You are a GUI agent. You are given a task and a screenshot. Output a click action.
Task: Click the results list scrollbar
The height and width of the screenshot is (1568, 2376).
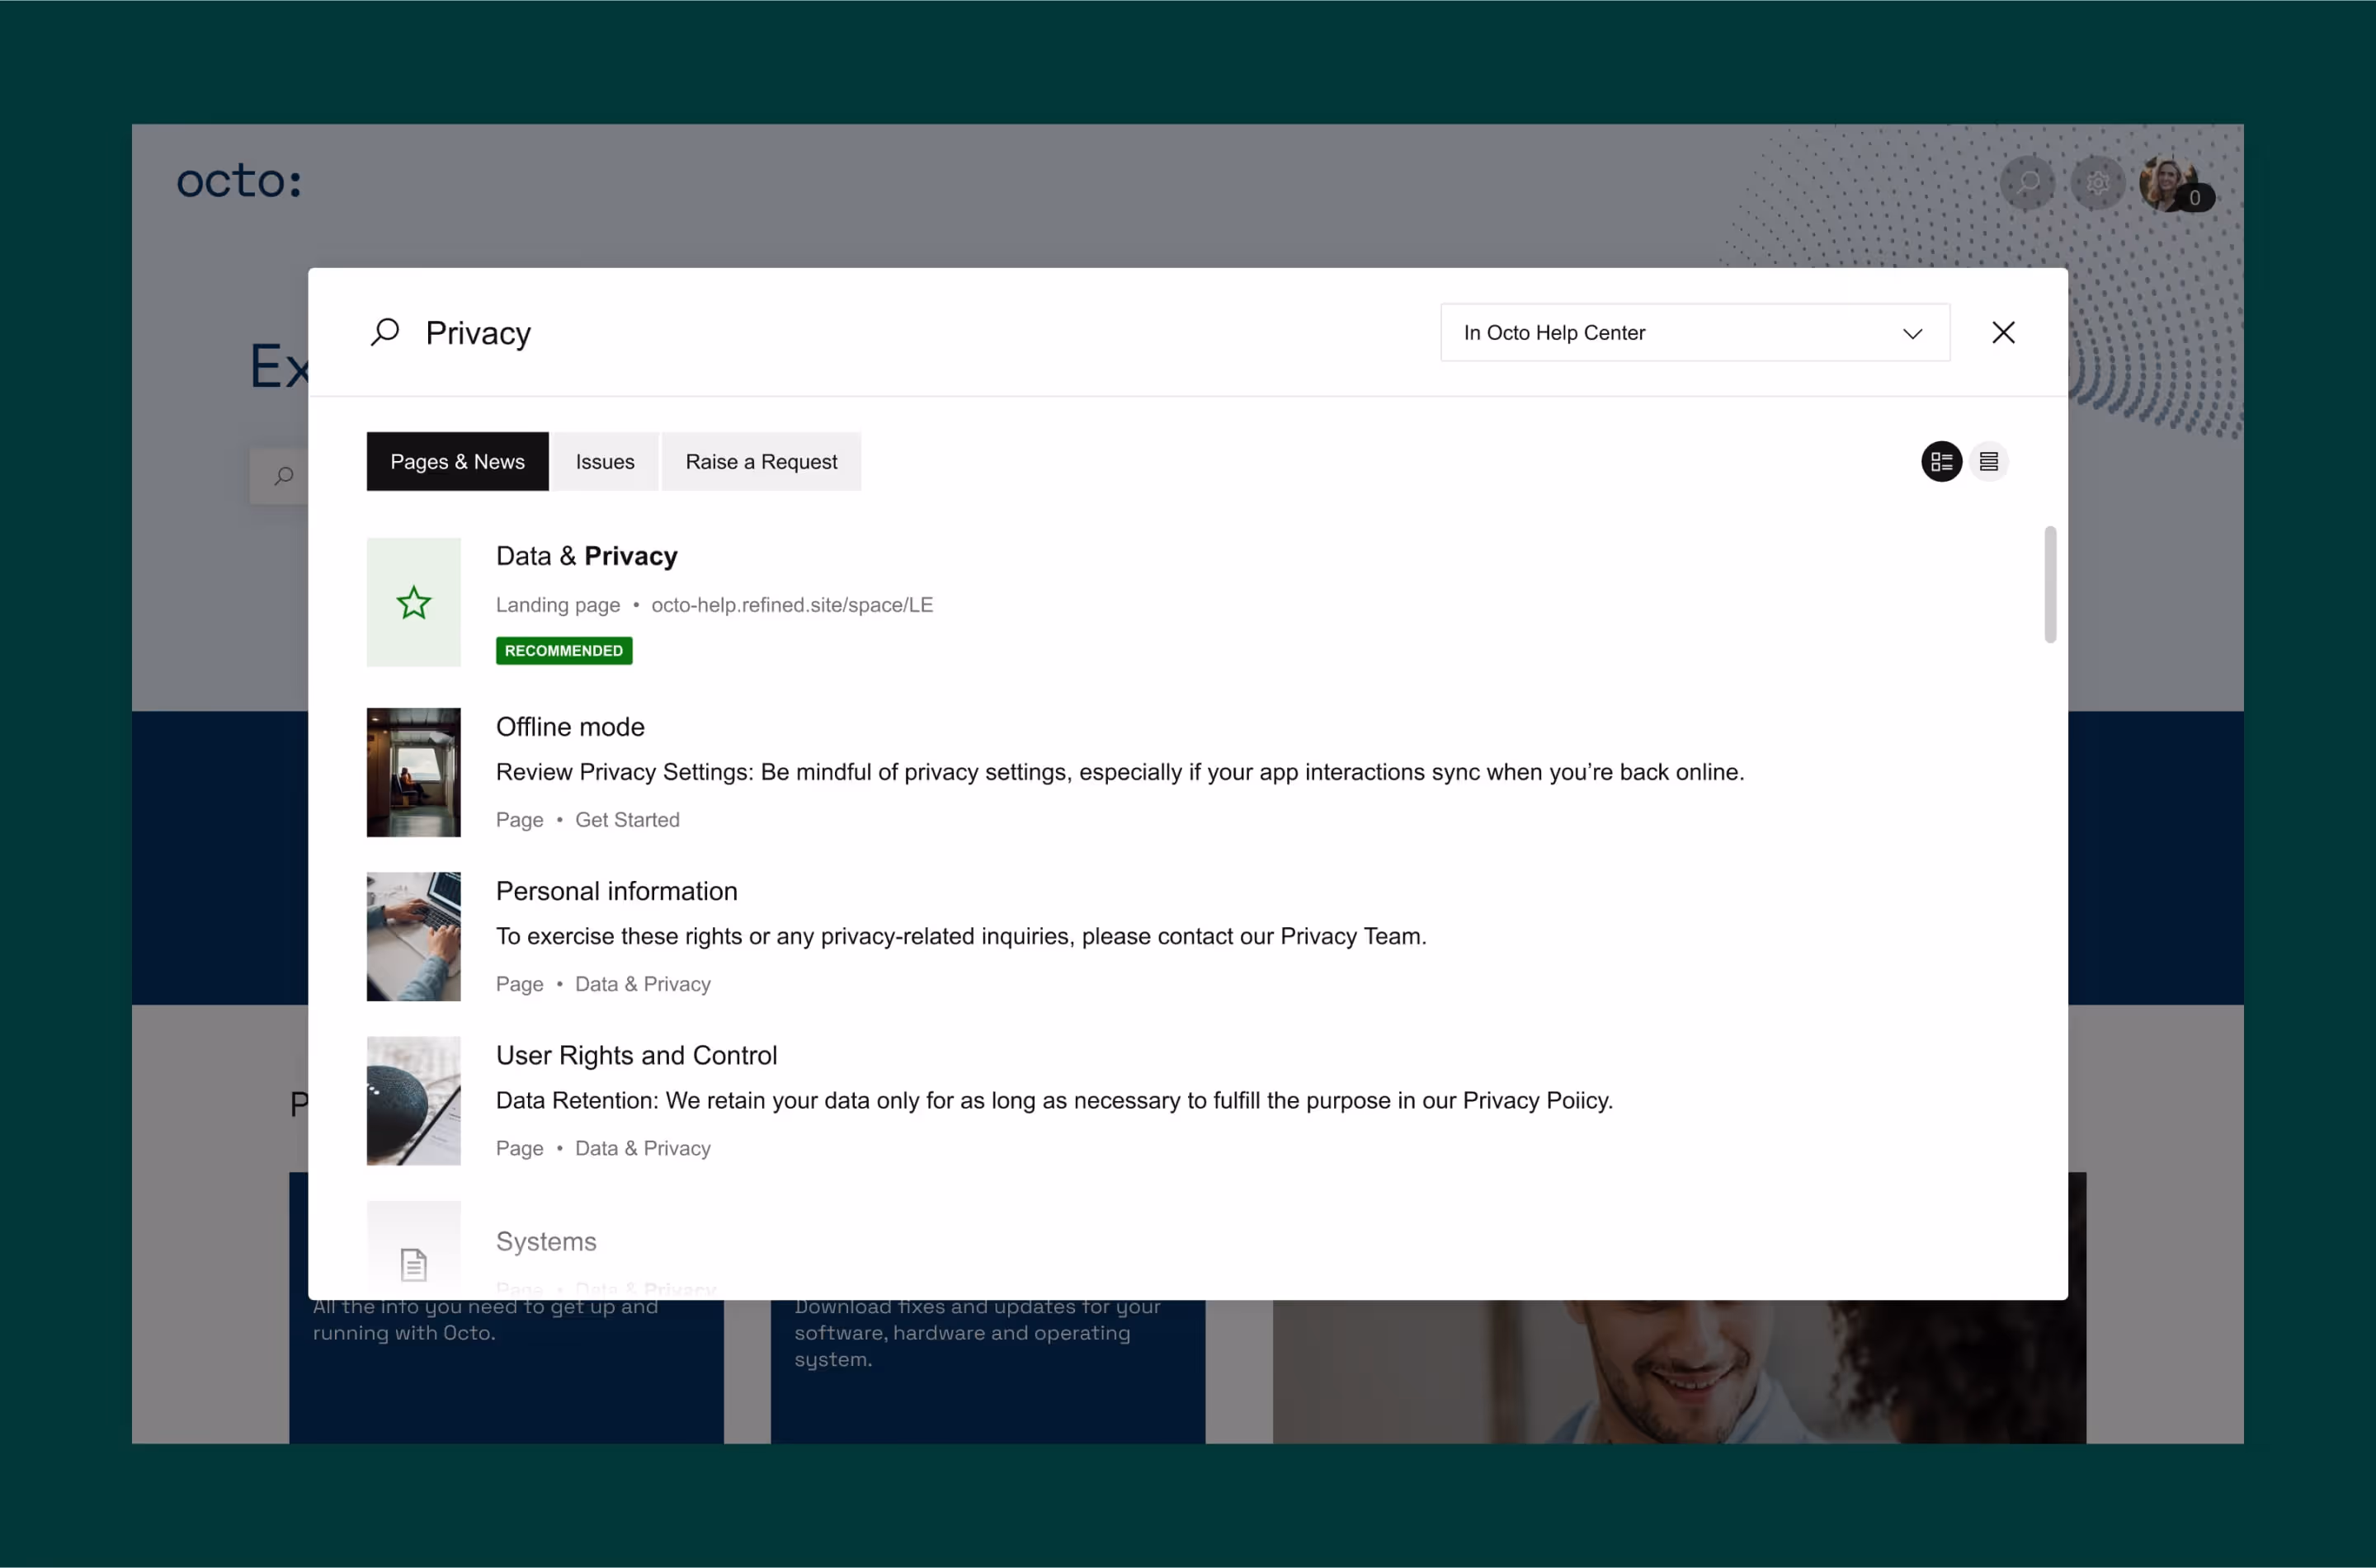(x=2050, y=585)
